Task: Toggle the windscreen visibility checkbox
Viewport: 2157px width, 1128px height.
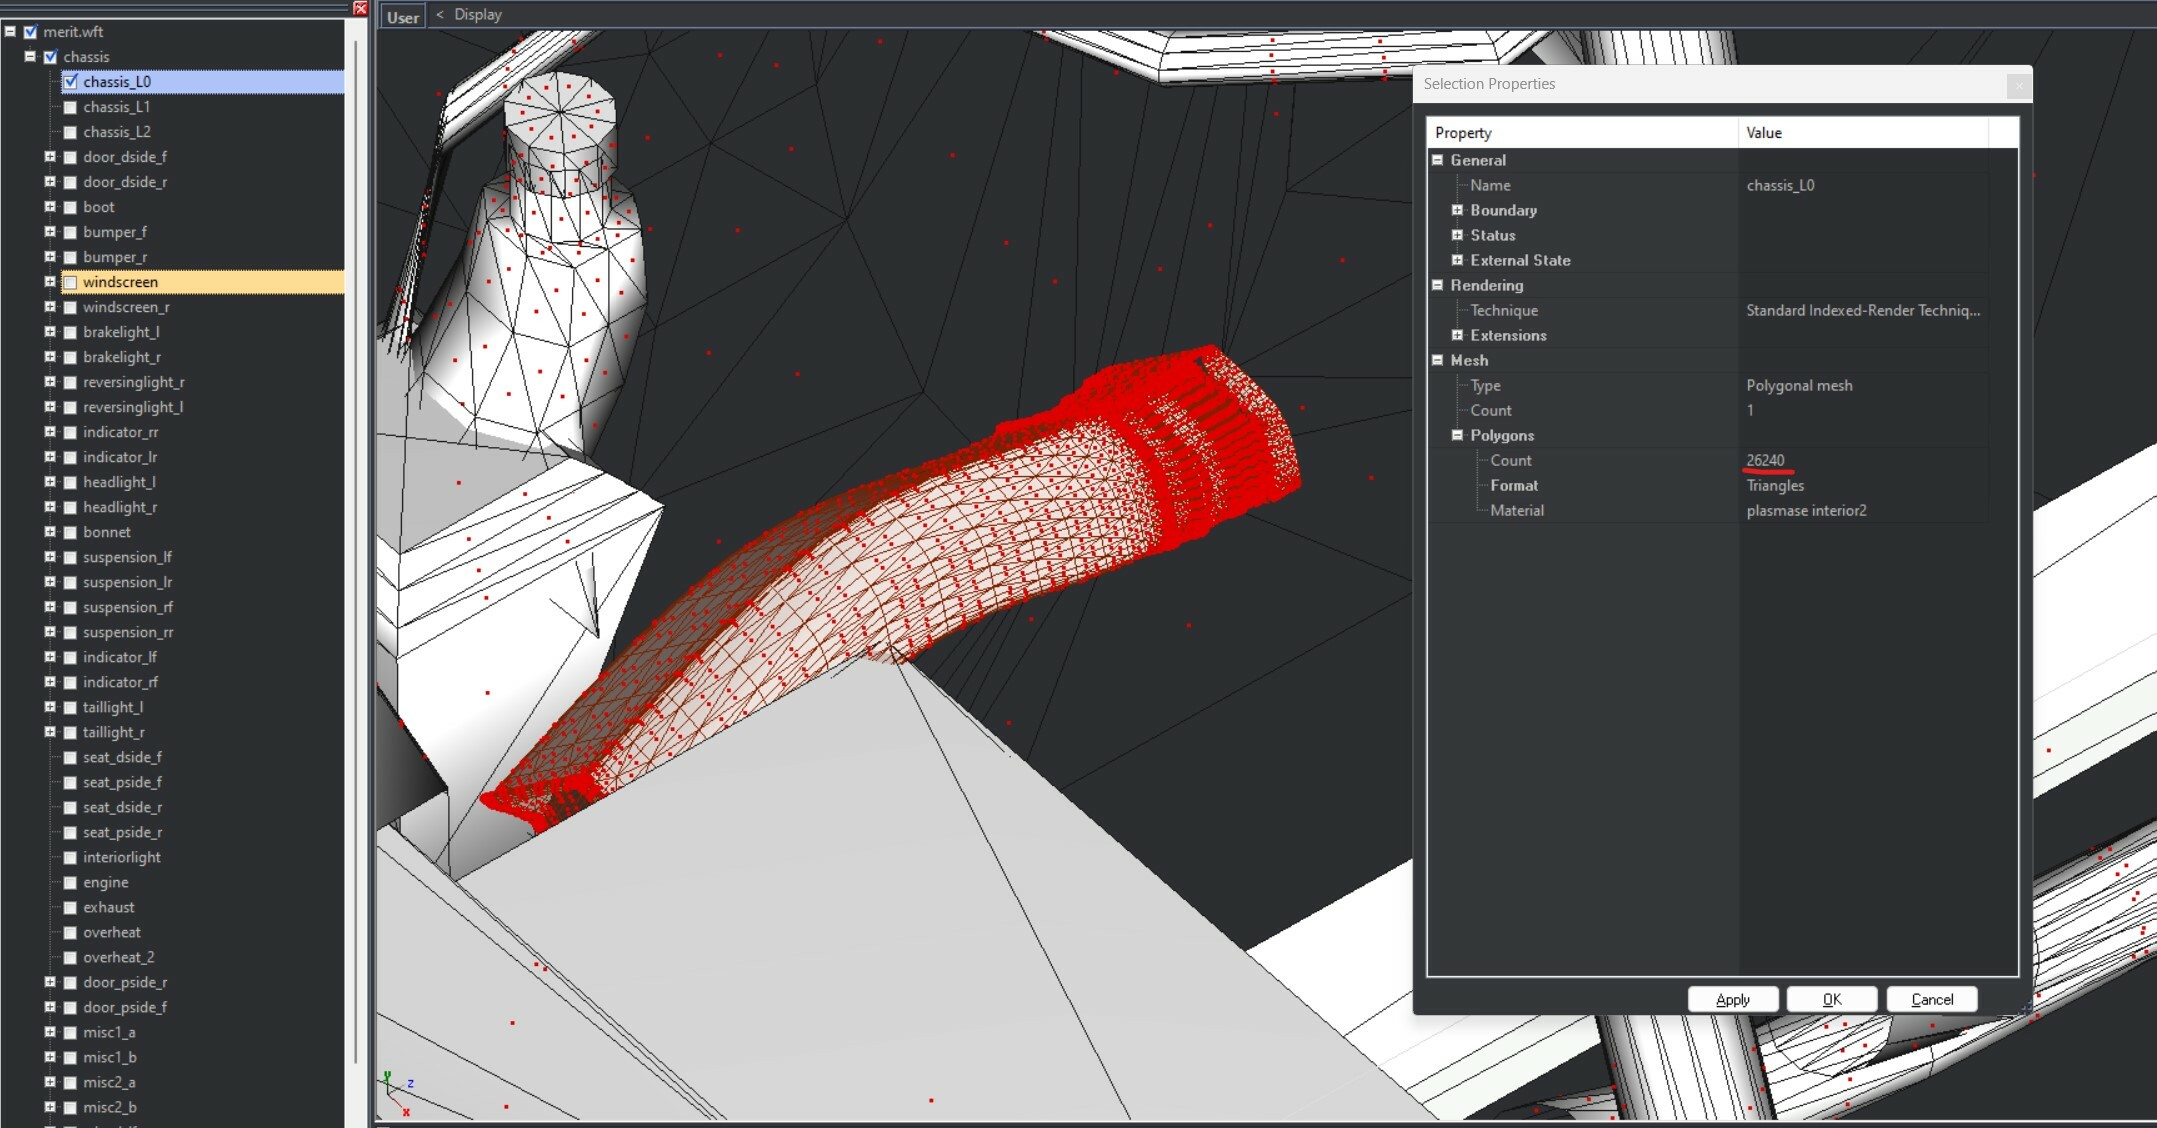Action: [71, 283]
